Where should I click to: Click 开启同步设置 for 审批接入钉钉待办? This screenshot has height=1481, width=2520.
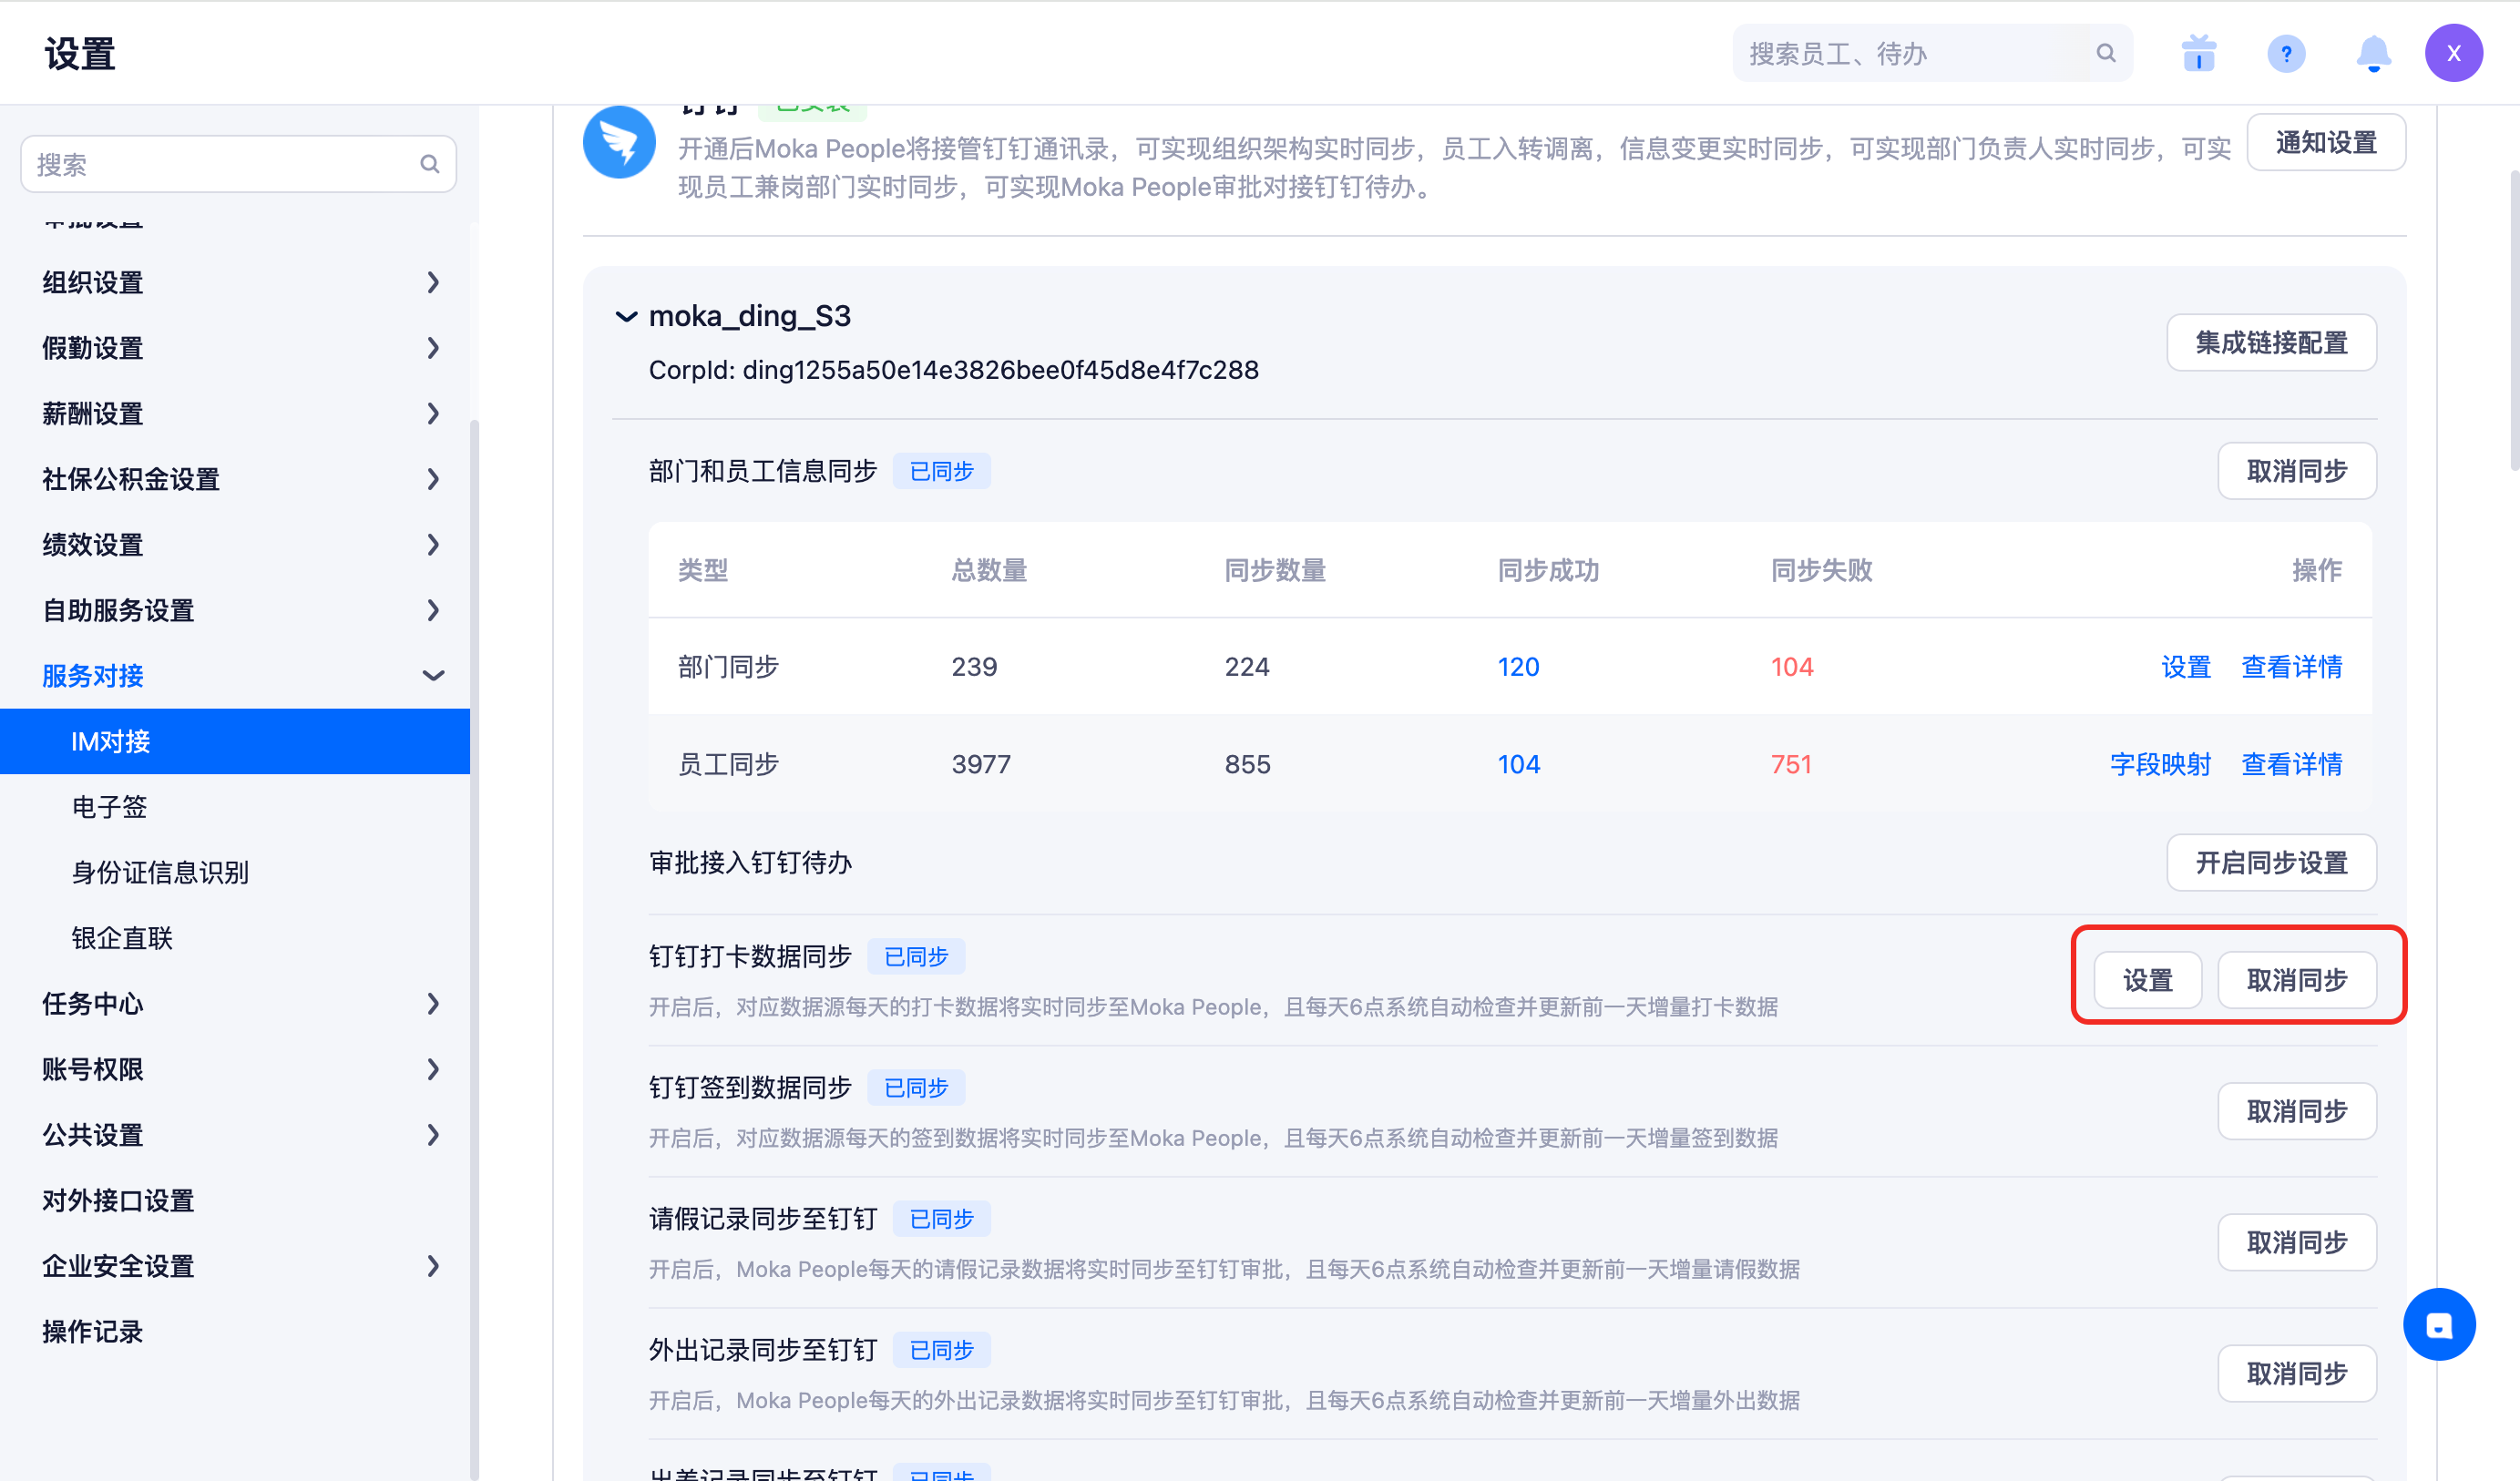click(2271, 862)
